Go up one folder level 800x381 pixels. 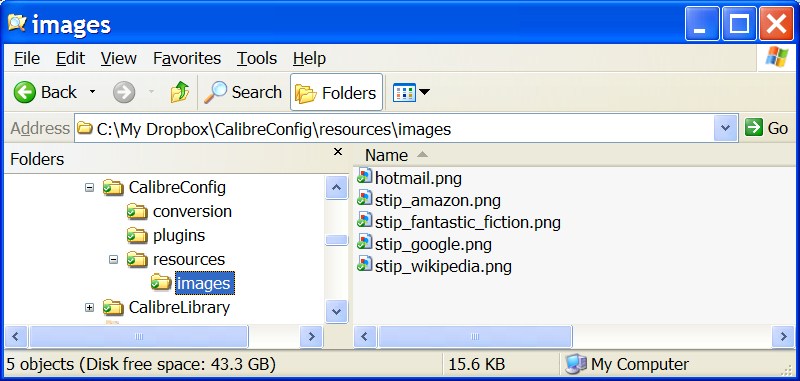click(180, 92)
